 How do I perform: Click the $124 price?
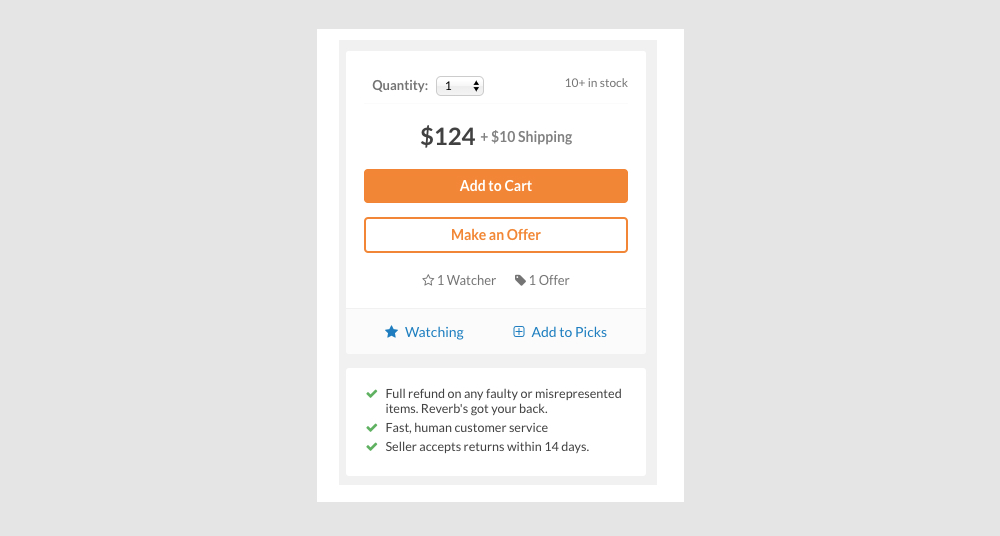click(447, 137)
